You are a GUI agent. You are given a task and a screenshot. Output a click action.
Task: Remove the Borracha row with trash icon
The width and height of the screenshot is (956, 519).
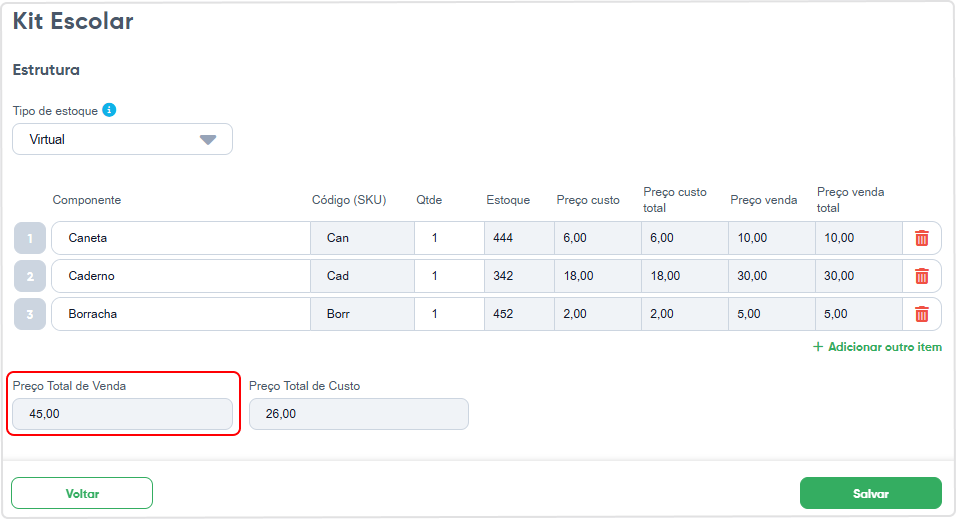click(x=921, y=313)
